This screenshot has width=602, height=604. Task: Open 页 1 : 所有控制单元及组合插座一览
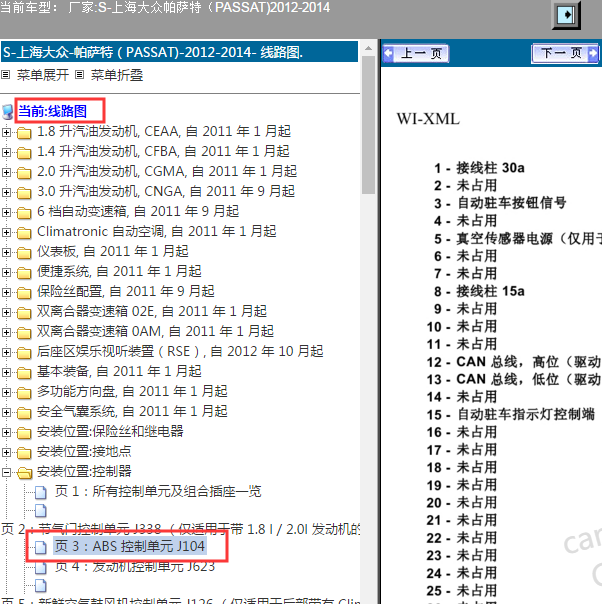[158, 492]
